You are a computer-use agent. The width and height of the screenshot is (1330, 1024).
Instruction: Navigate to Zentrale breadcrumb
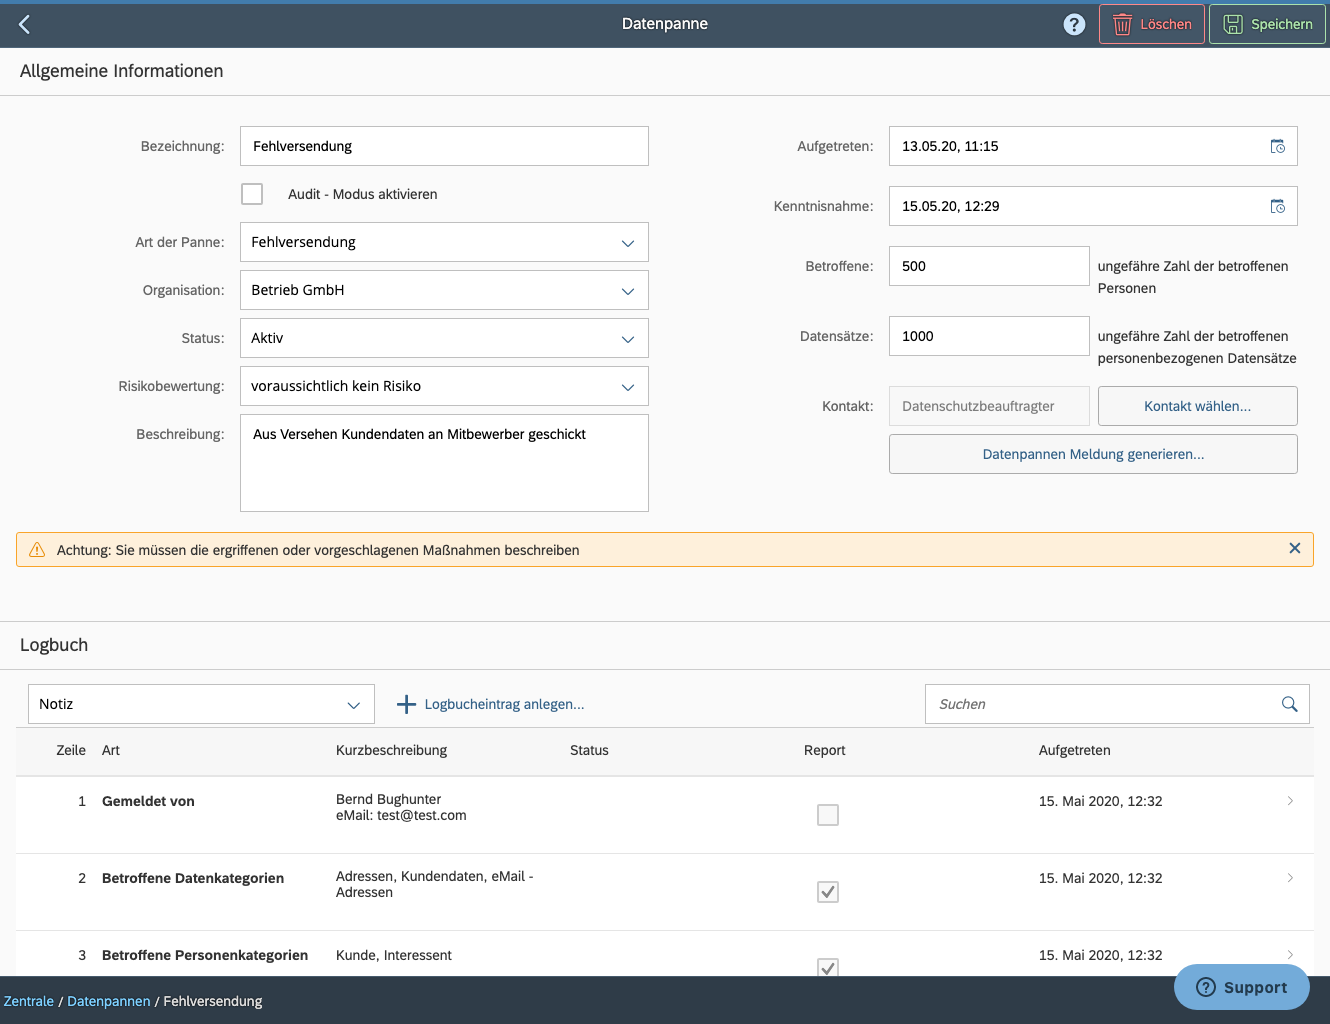click(x=29, y=1001)
